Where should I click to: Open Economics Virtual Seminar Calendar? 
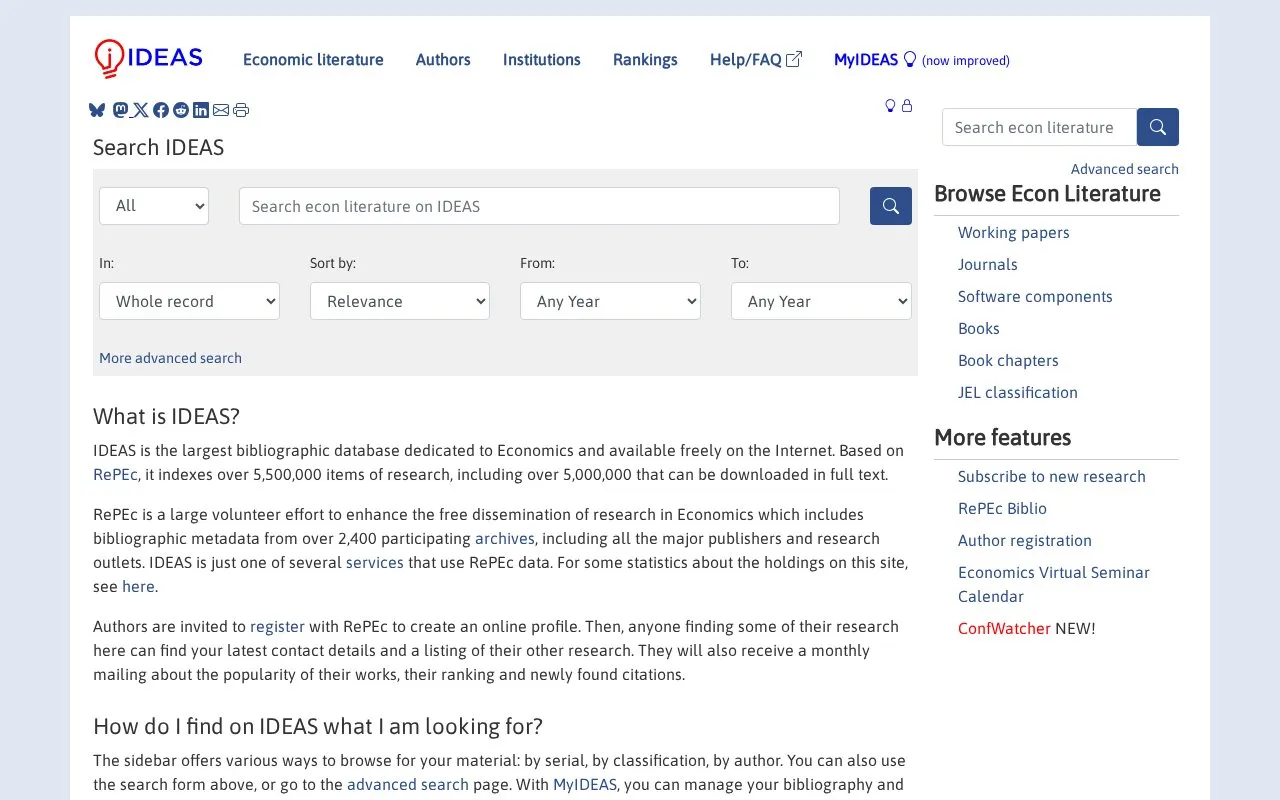click(1053, 584)
